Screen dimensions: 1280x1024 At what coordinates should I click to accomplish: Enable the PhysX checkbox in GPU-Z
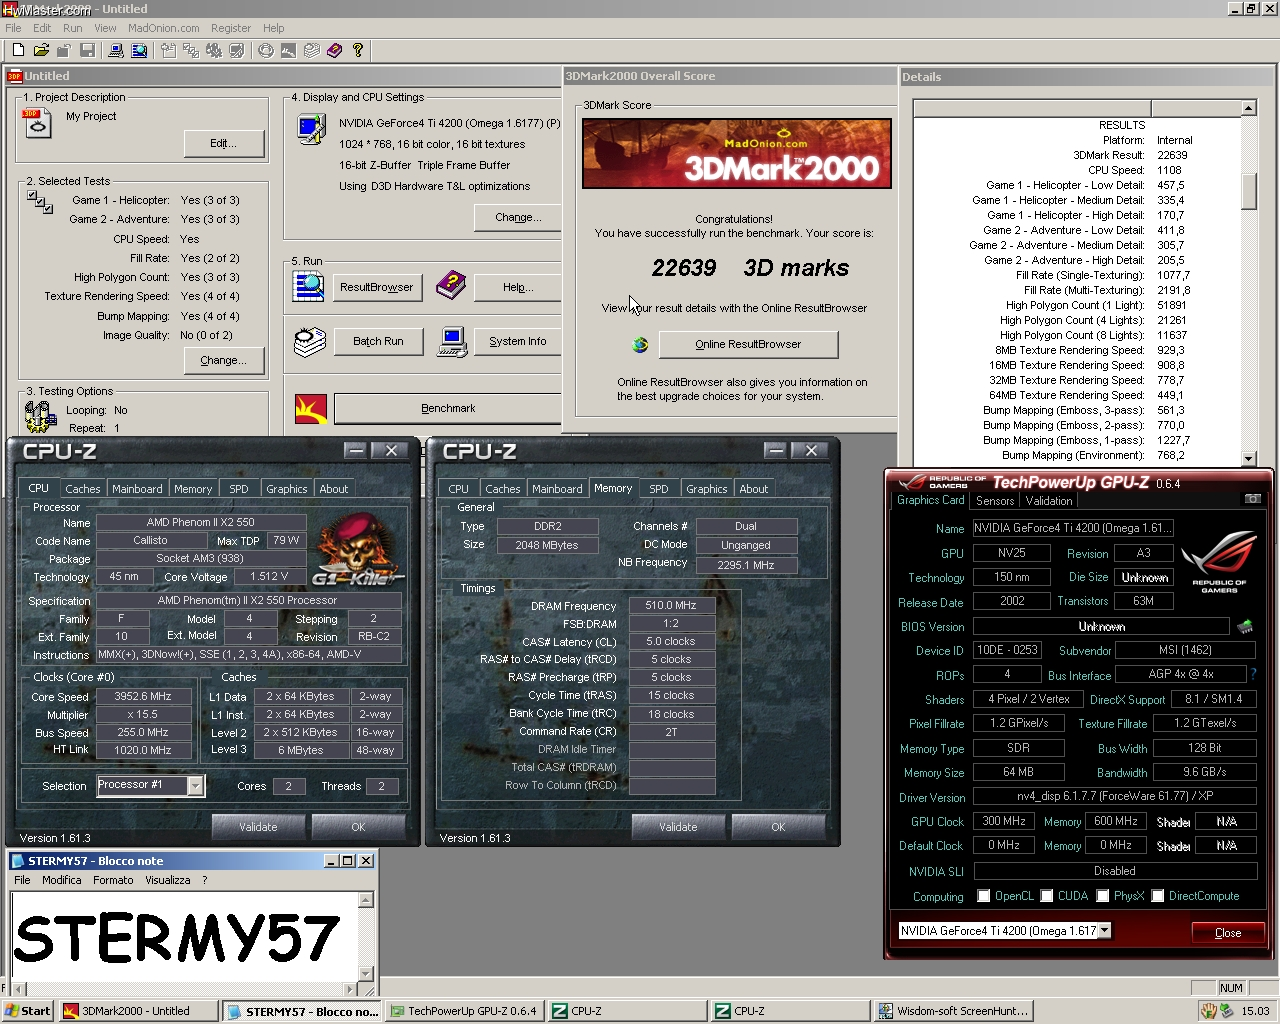click(x=1103, y=896)
